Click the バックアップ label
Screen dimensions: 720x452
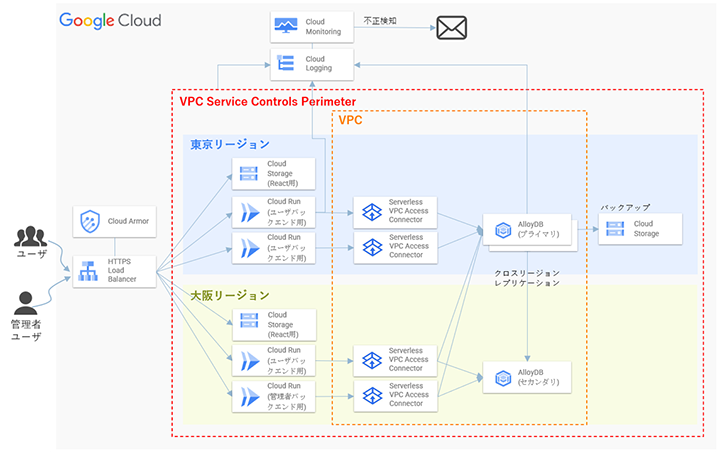click(625, 208)
